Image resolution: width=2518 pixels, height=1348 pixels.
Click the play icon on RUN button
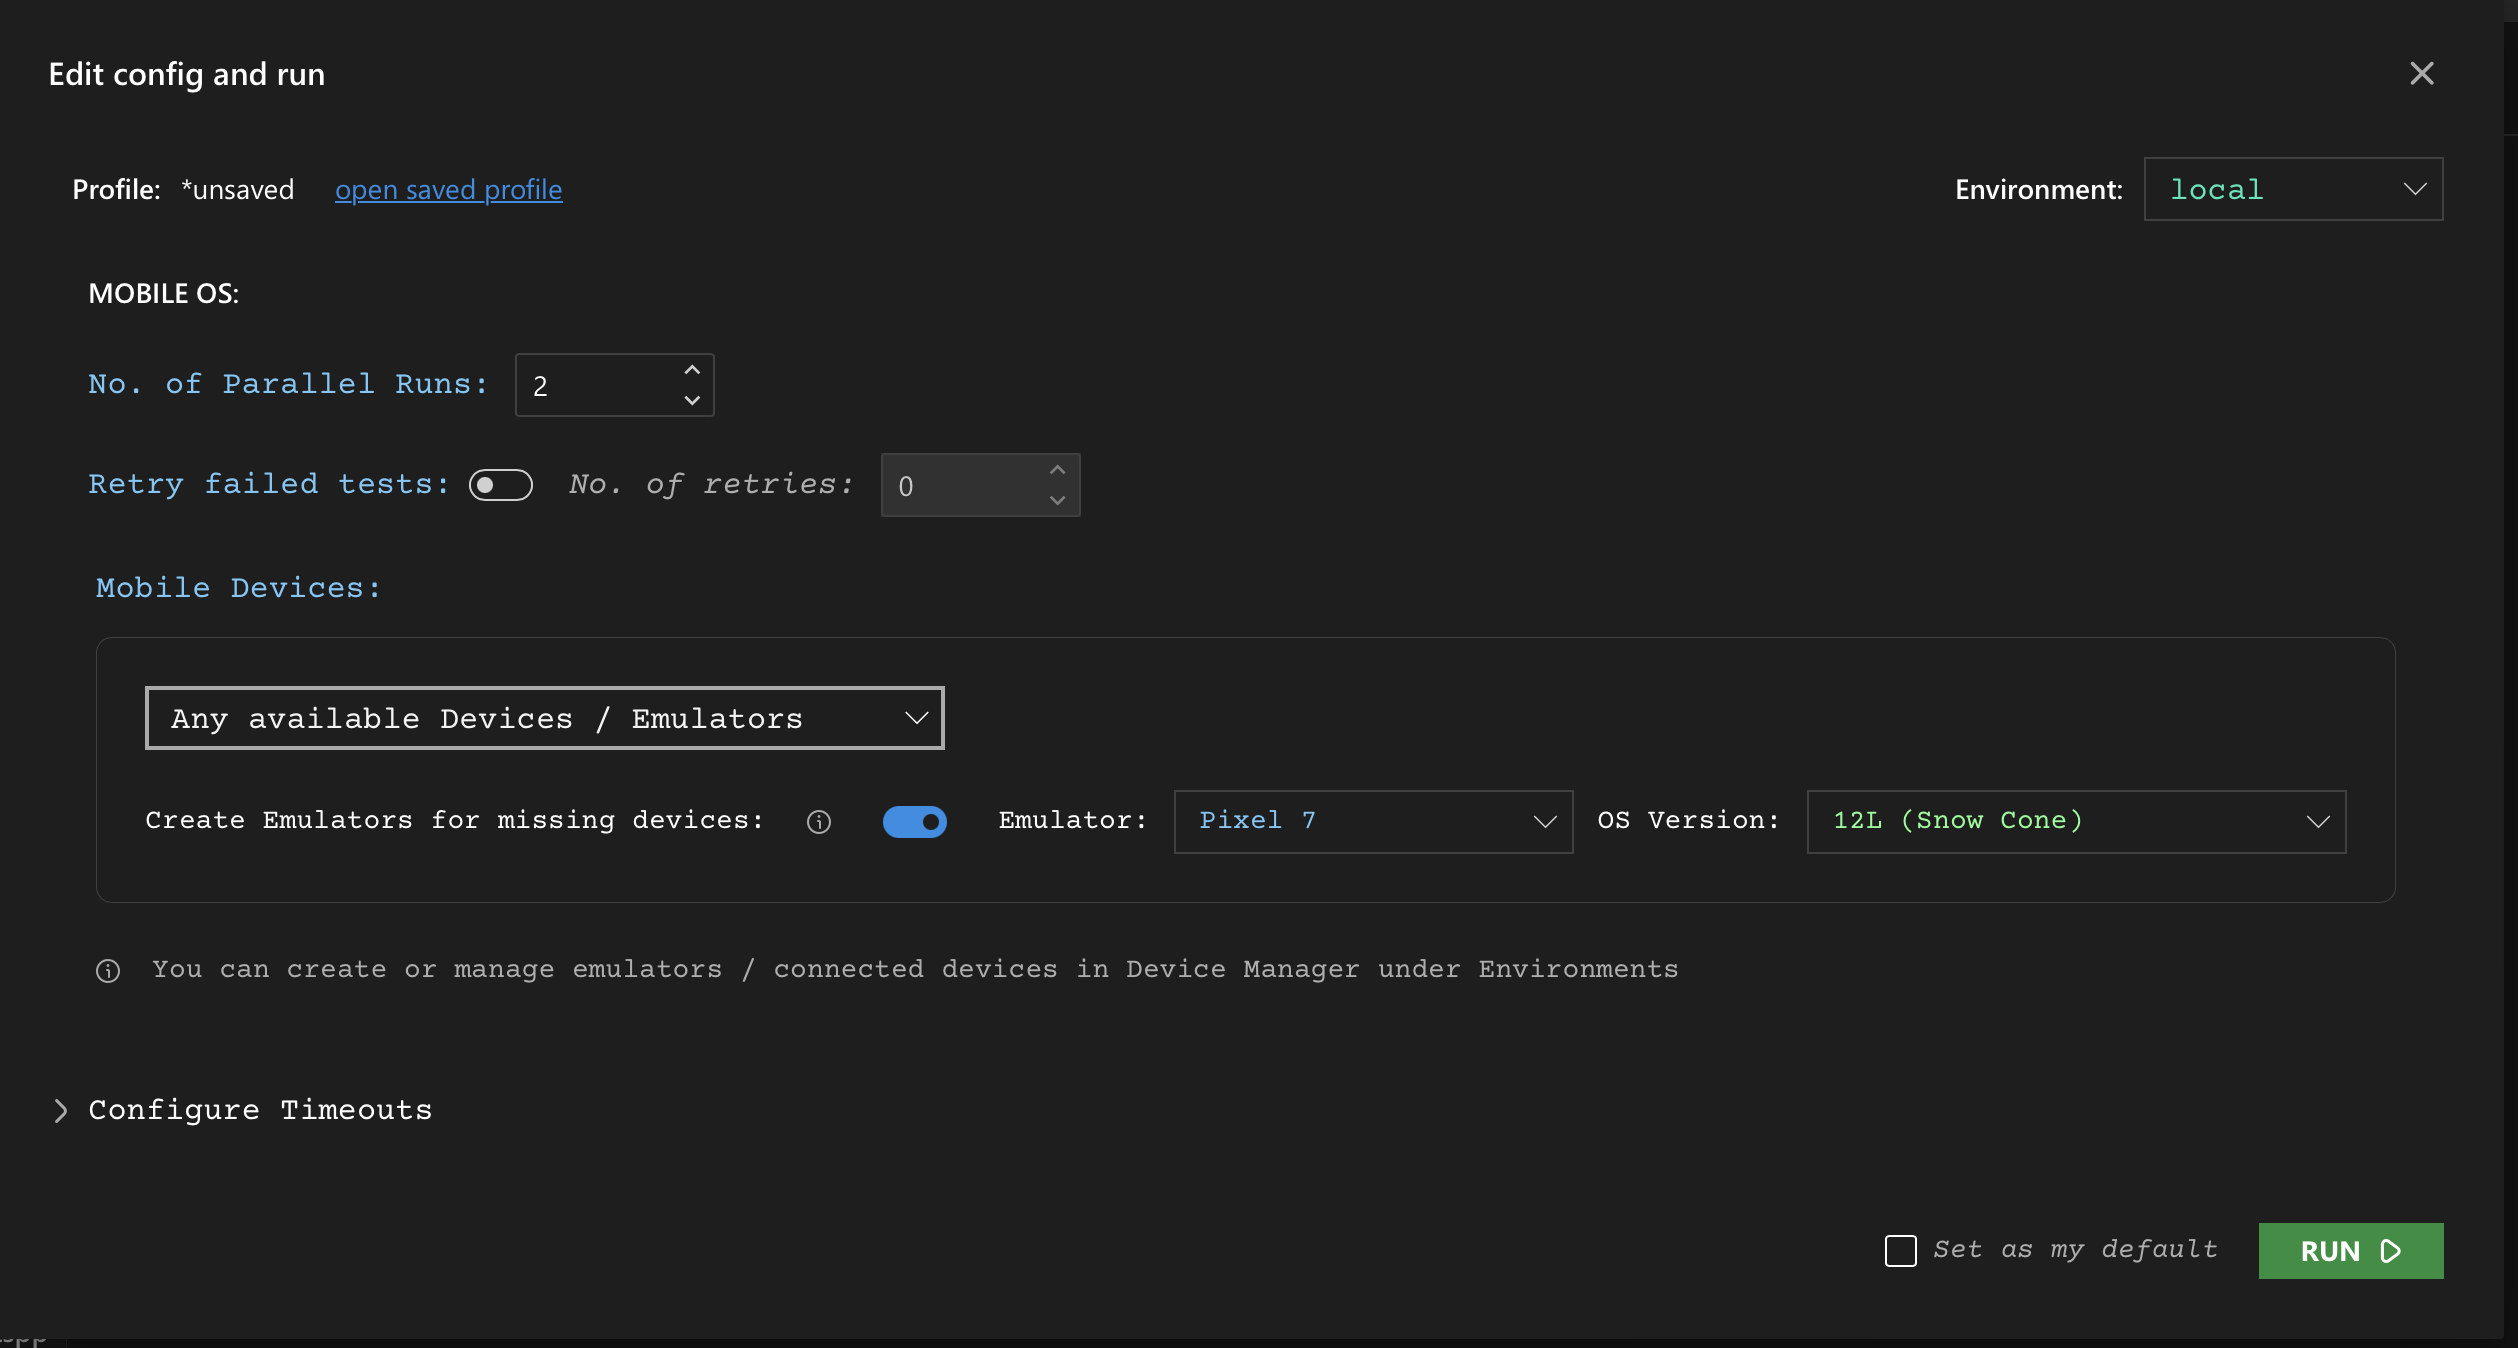click(2390, 1251)
